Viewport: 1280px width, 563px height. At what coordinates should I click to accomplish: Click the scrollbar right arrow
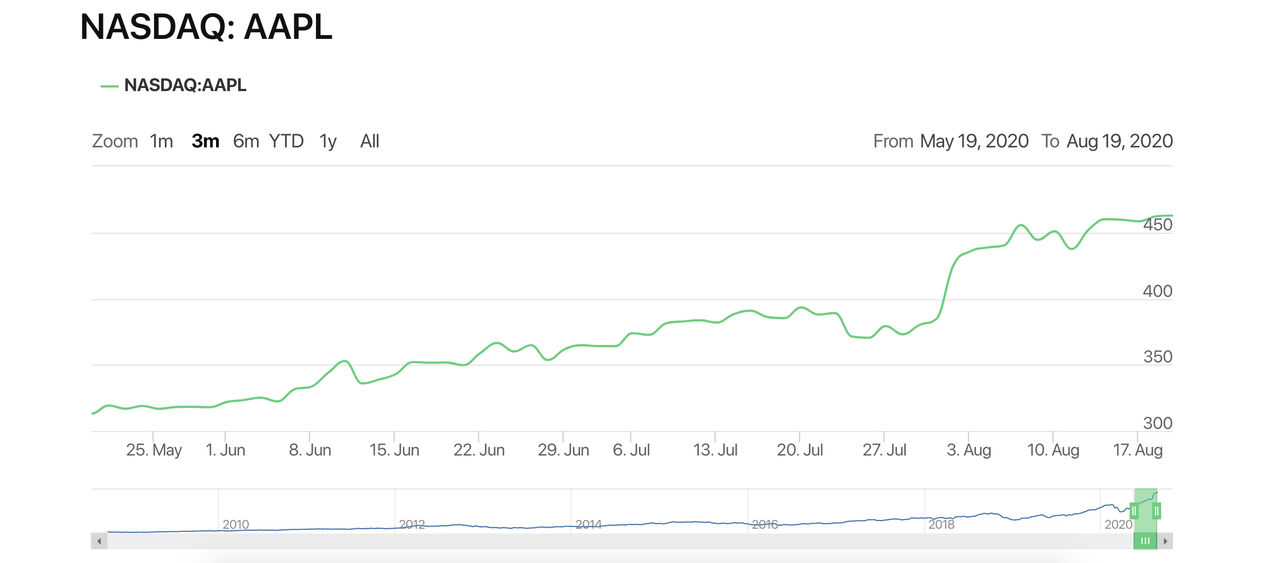(1165, 541)
